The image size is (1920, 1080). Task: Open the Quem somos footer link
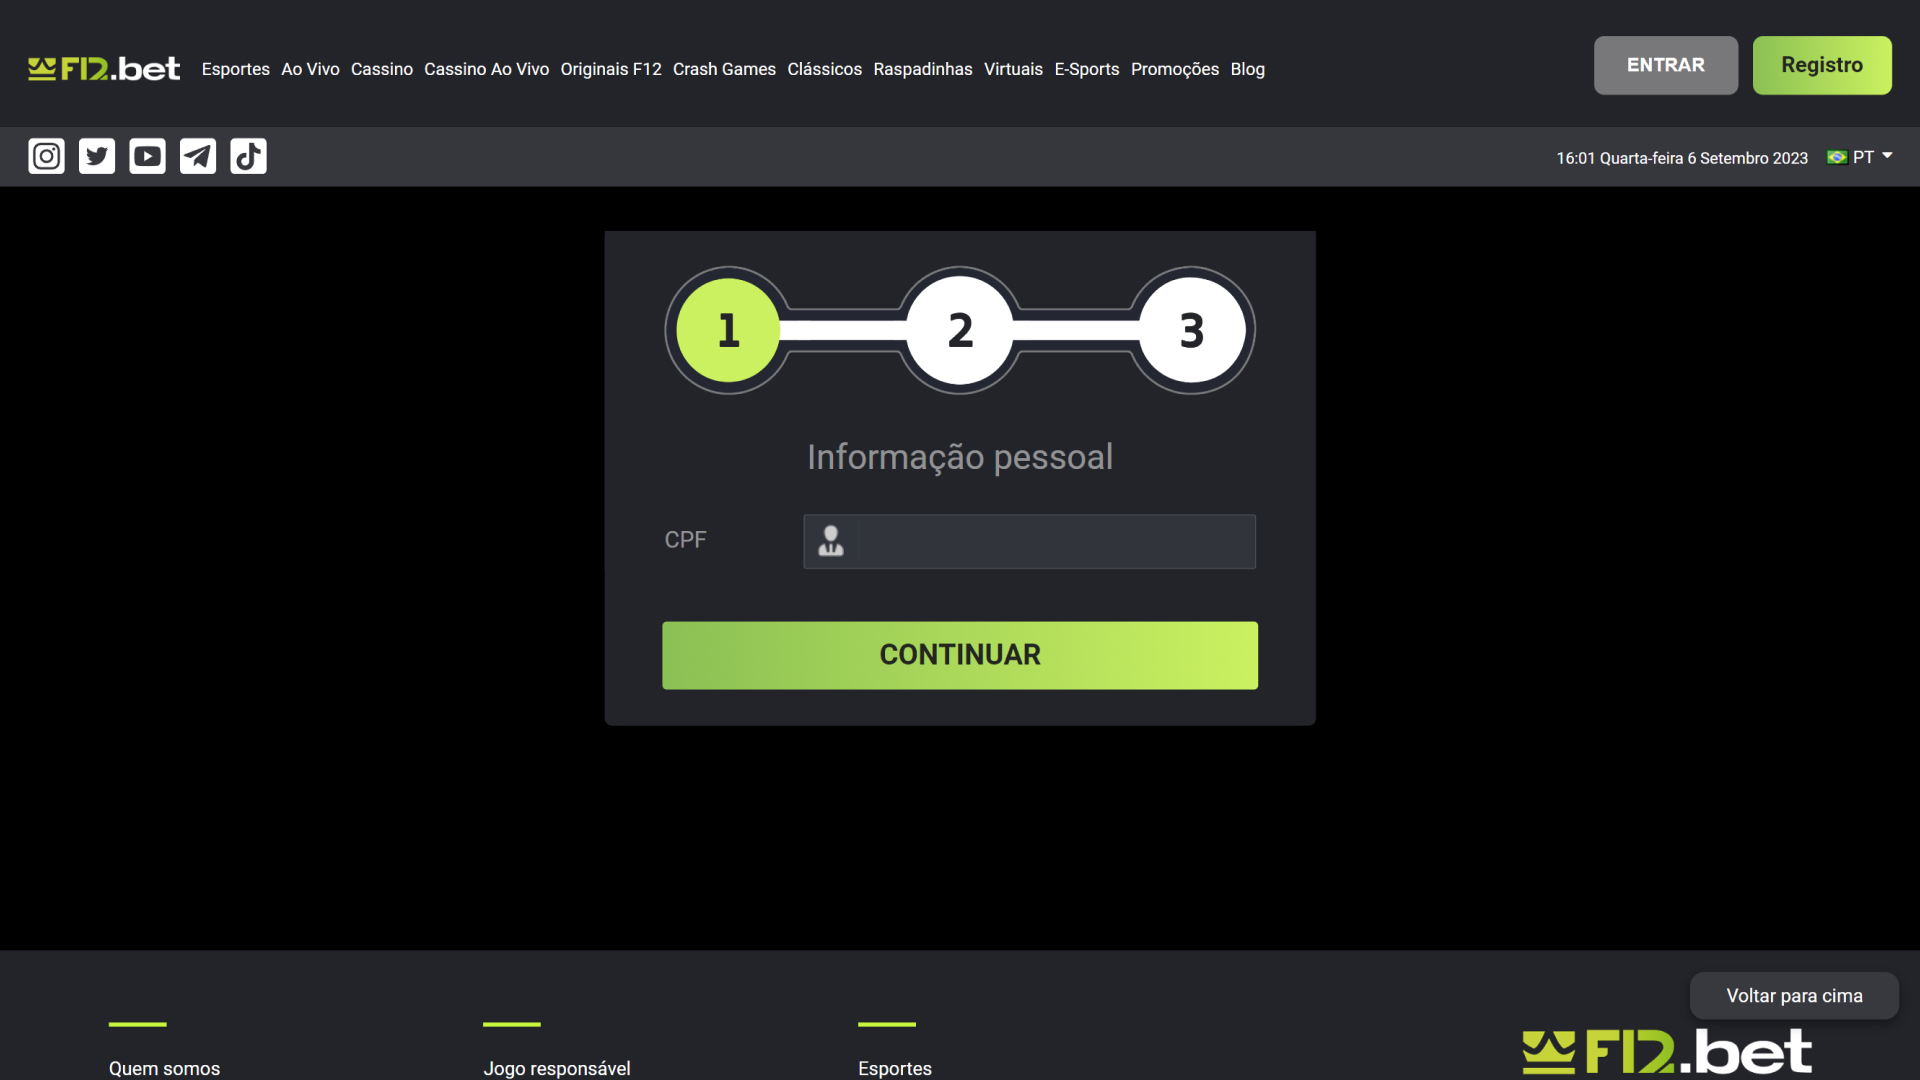coord(164,1068)
